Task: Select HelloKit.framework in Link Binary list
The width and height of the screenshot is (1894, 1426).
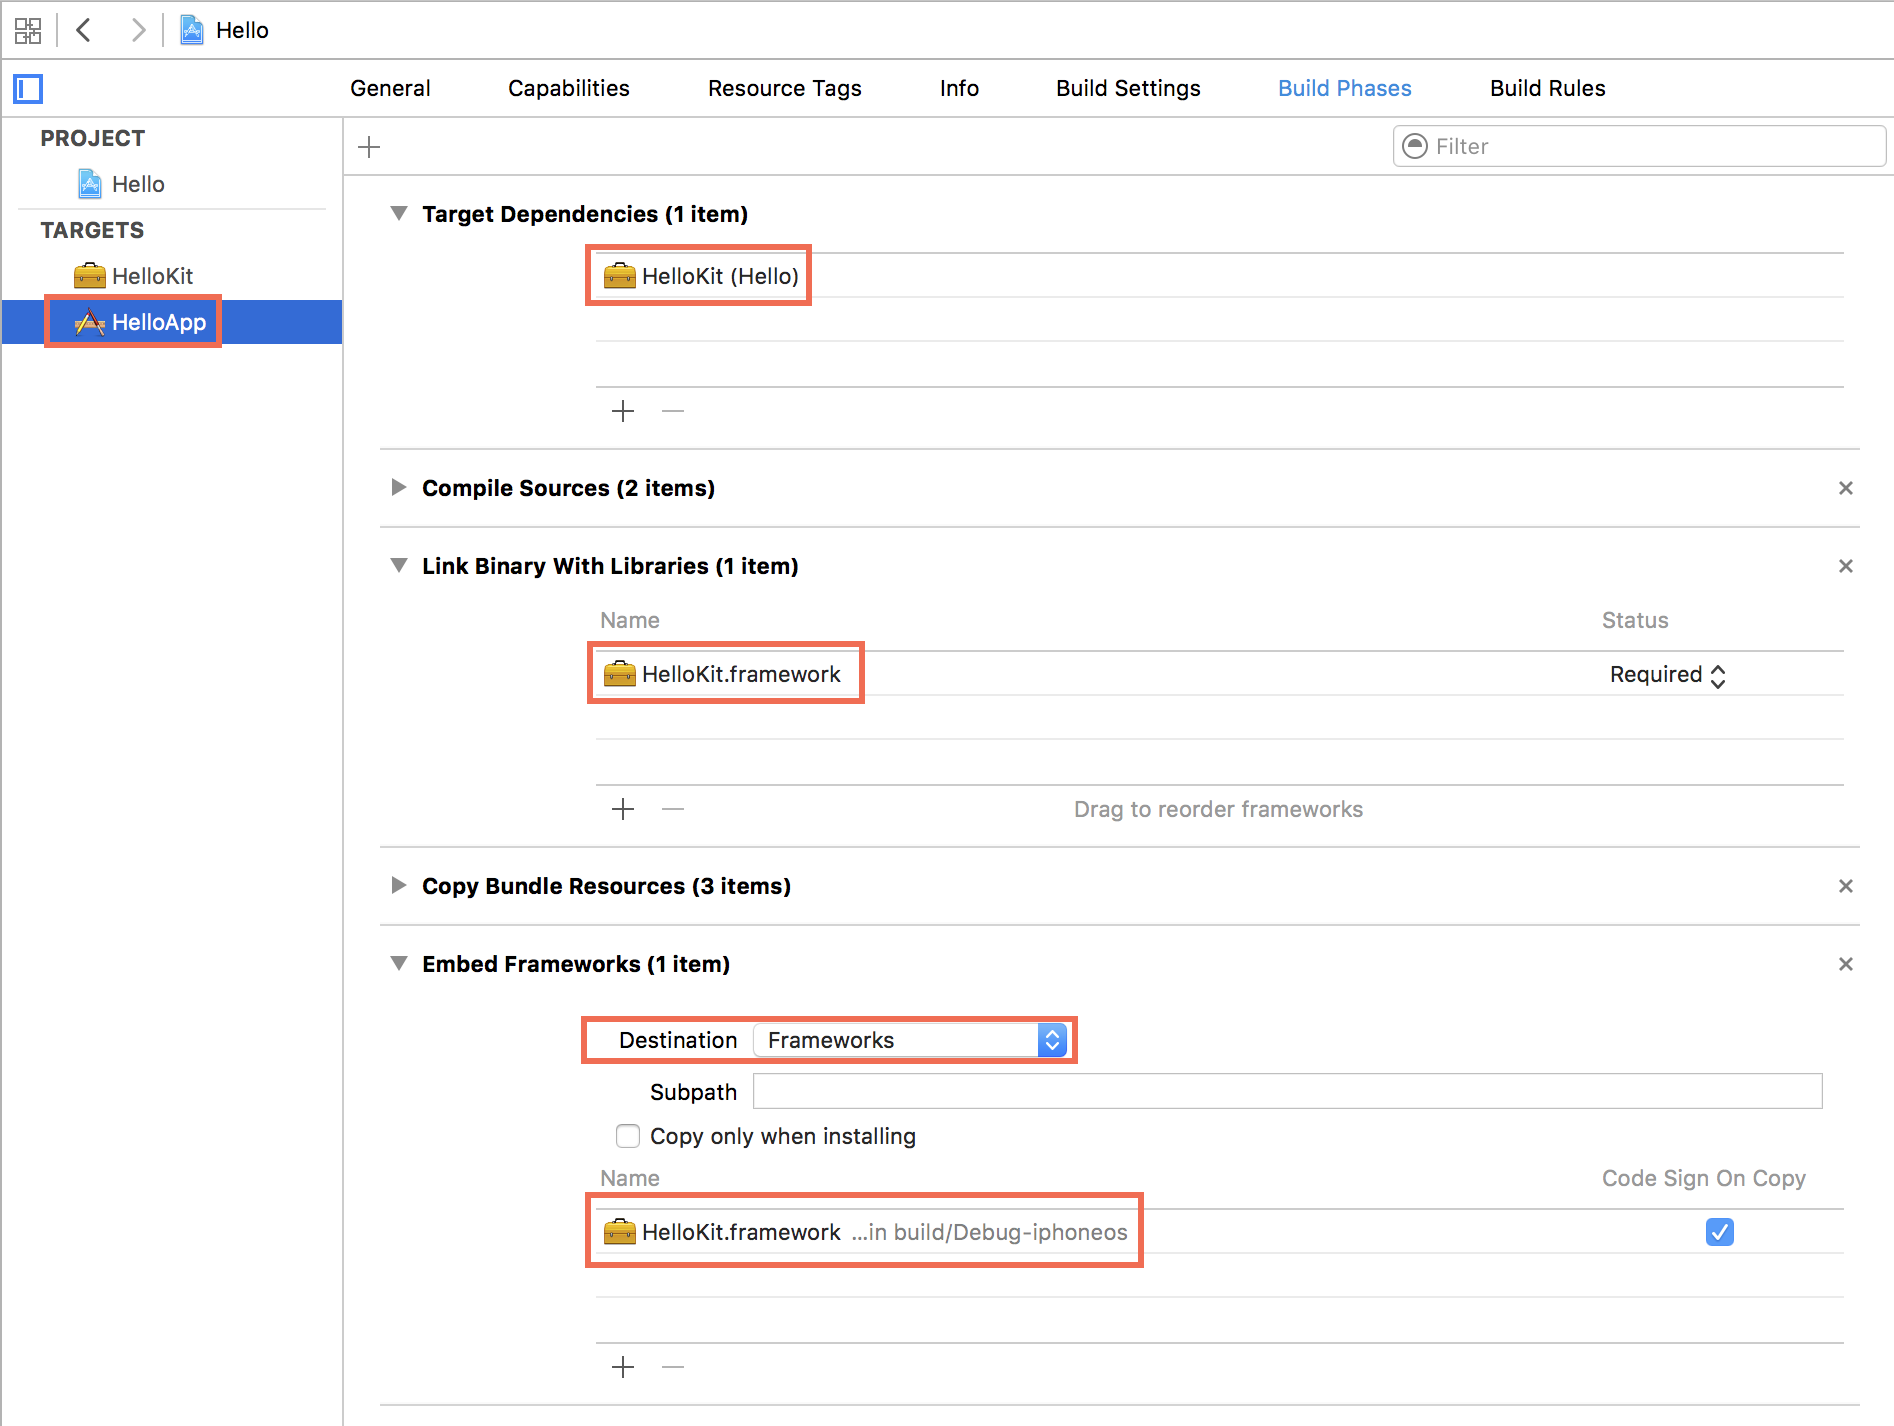Action: click(1220, 674)
